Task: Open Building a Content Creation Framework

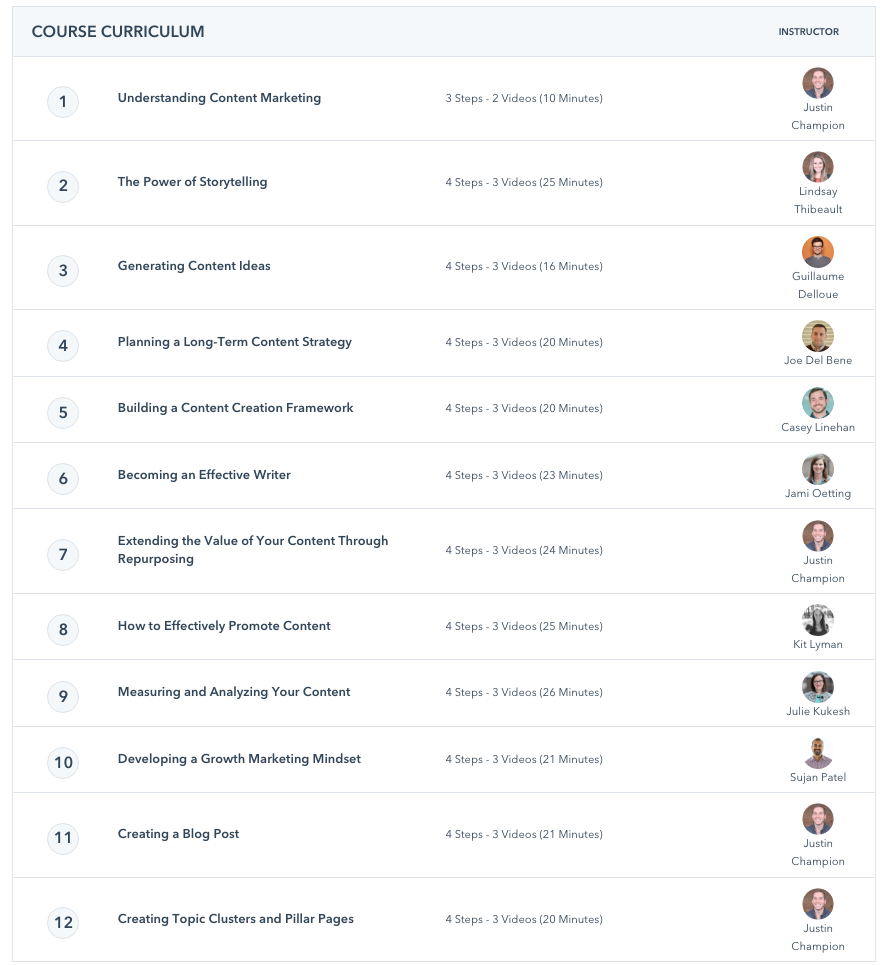Action: tap(236, 408)
